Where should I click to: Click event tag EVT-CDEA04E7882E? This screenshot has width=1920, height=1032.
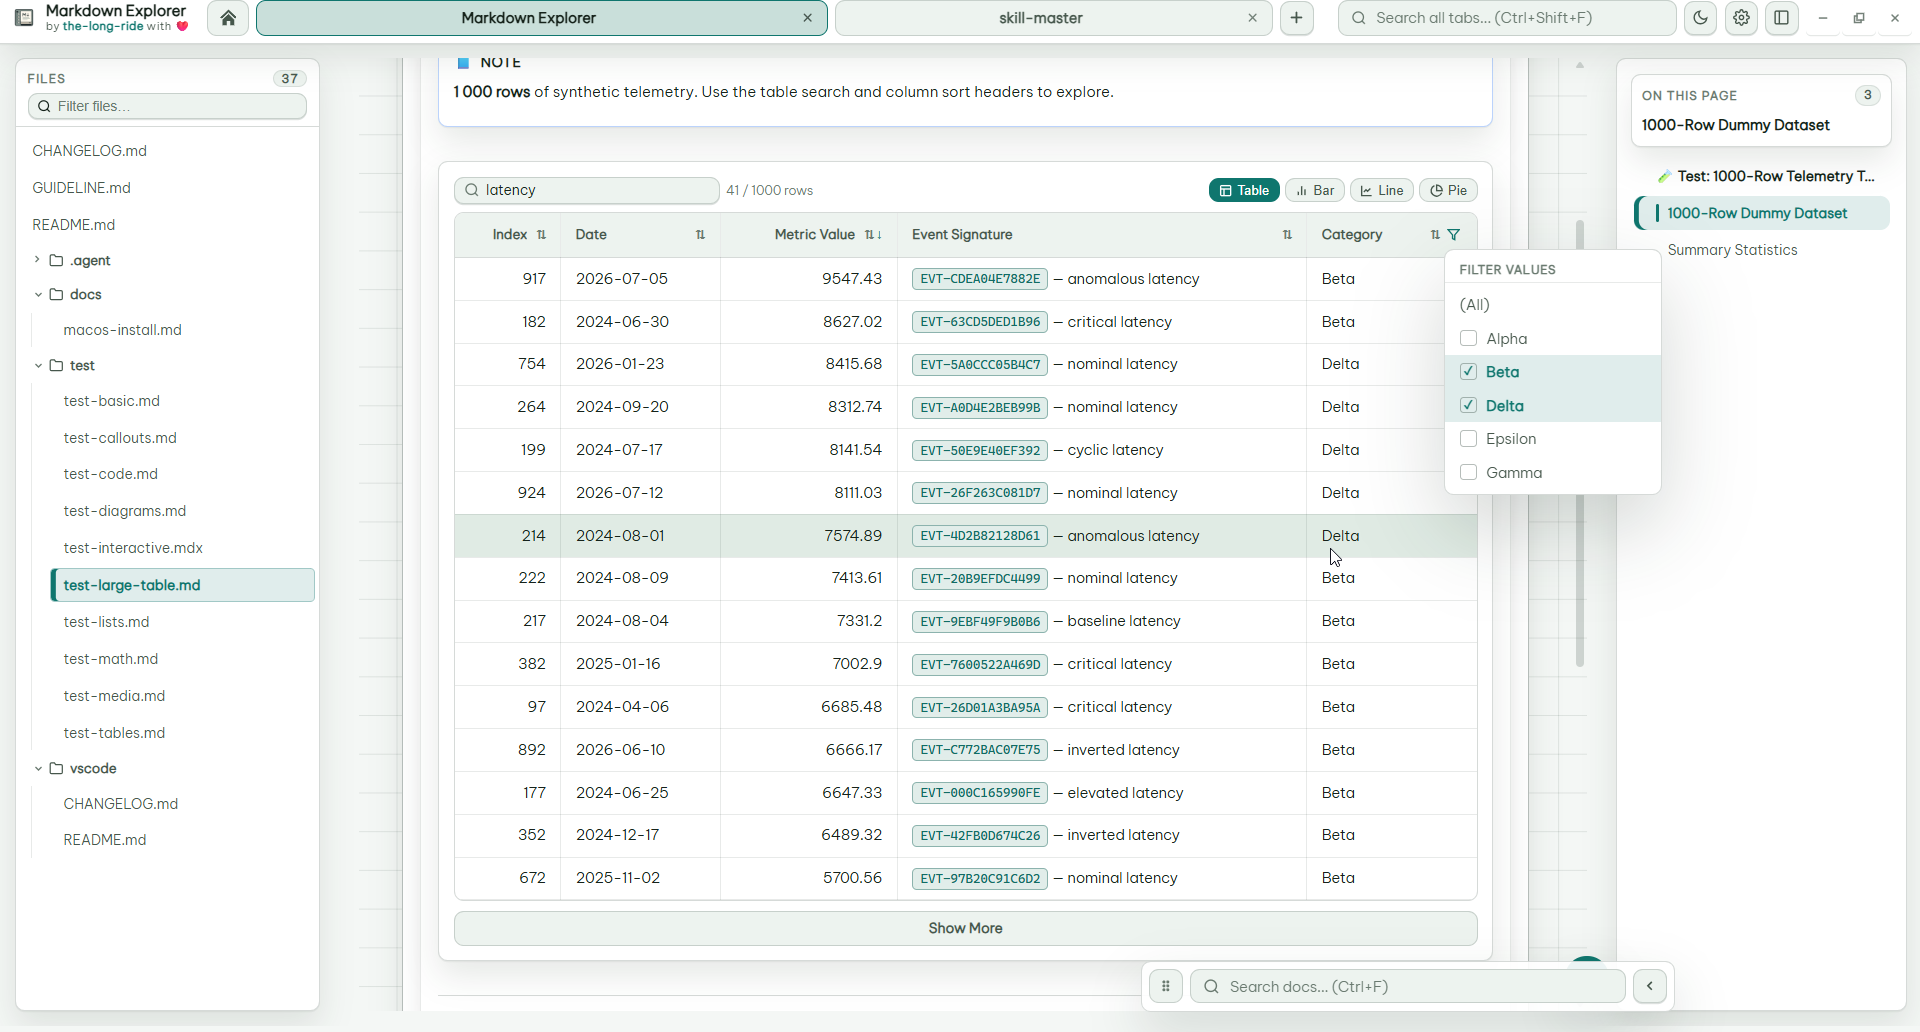[980, 279]
